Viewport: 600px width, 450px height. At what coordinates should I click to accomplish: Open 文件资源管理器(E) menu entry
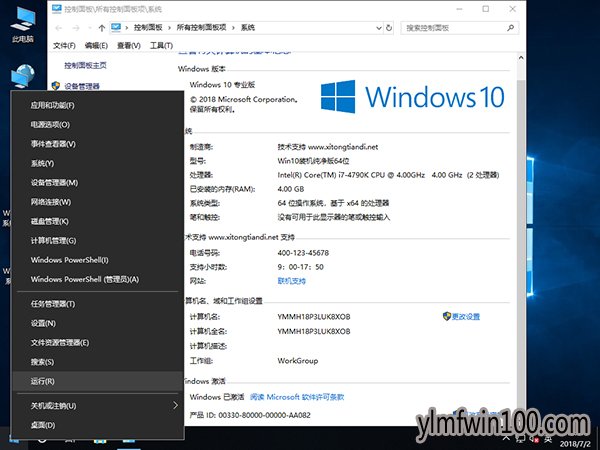click(x=60, y=343)
